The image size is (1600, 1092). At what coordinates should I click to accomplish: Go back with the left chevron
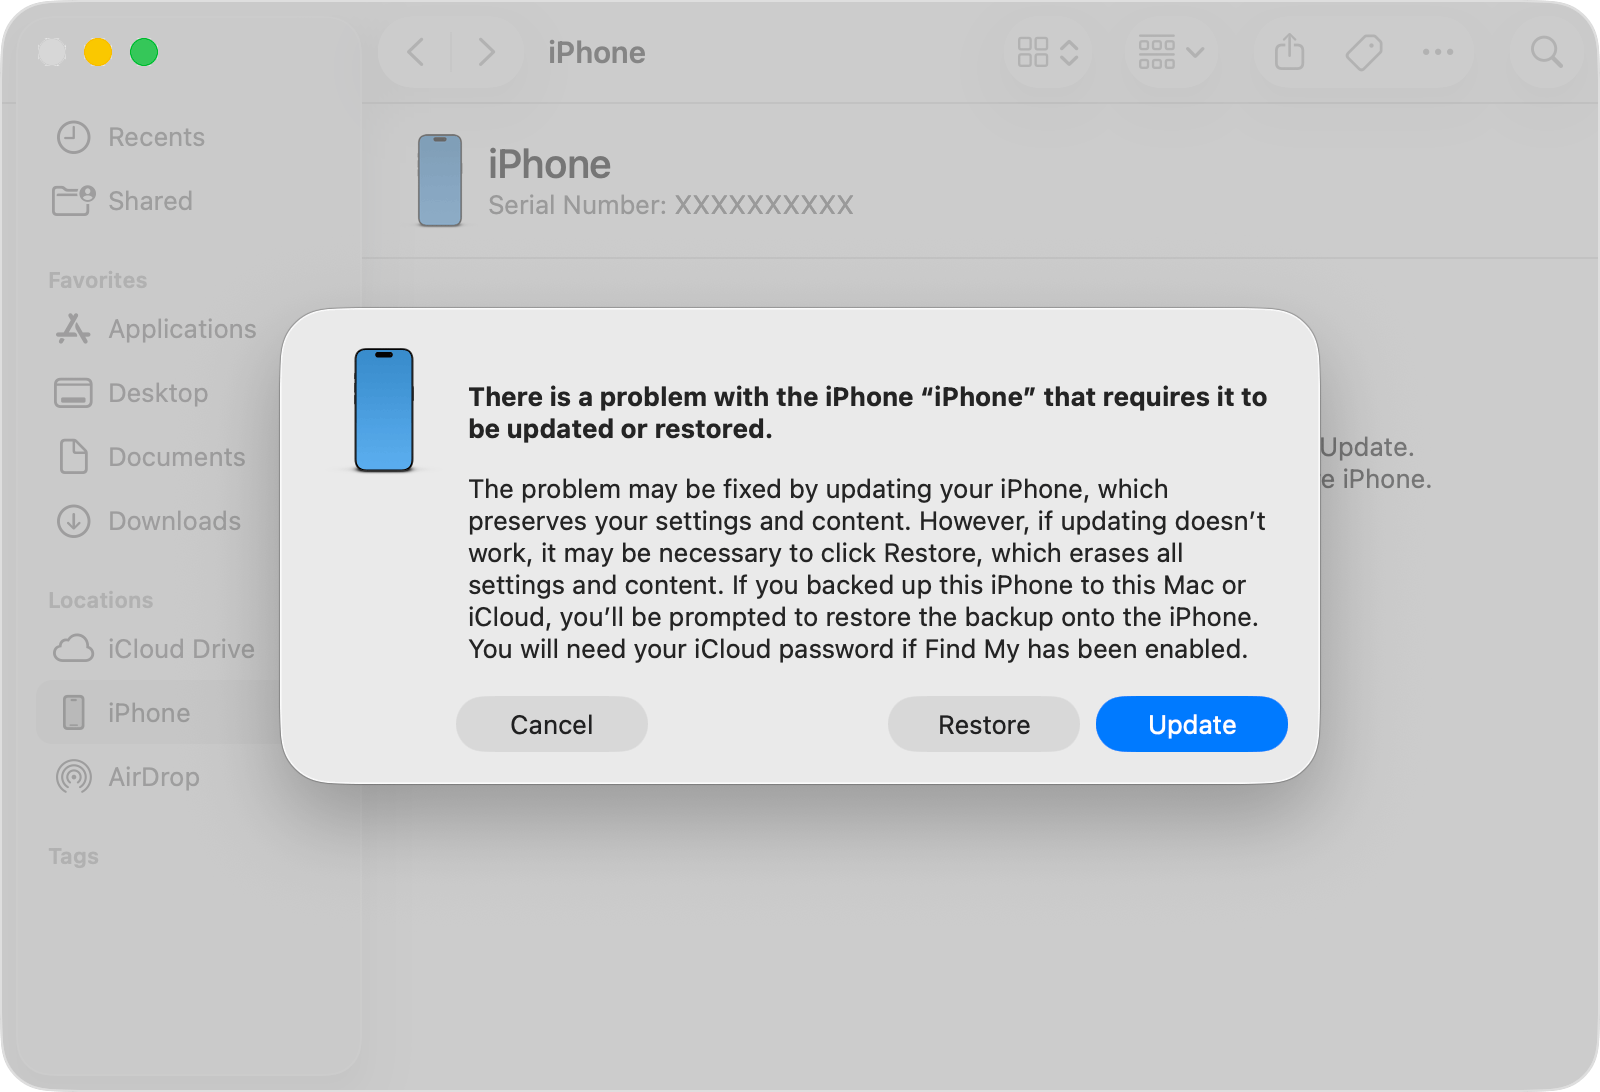pos(416,52)
